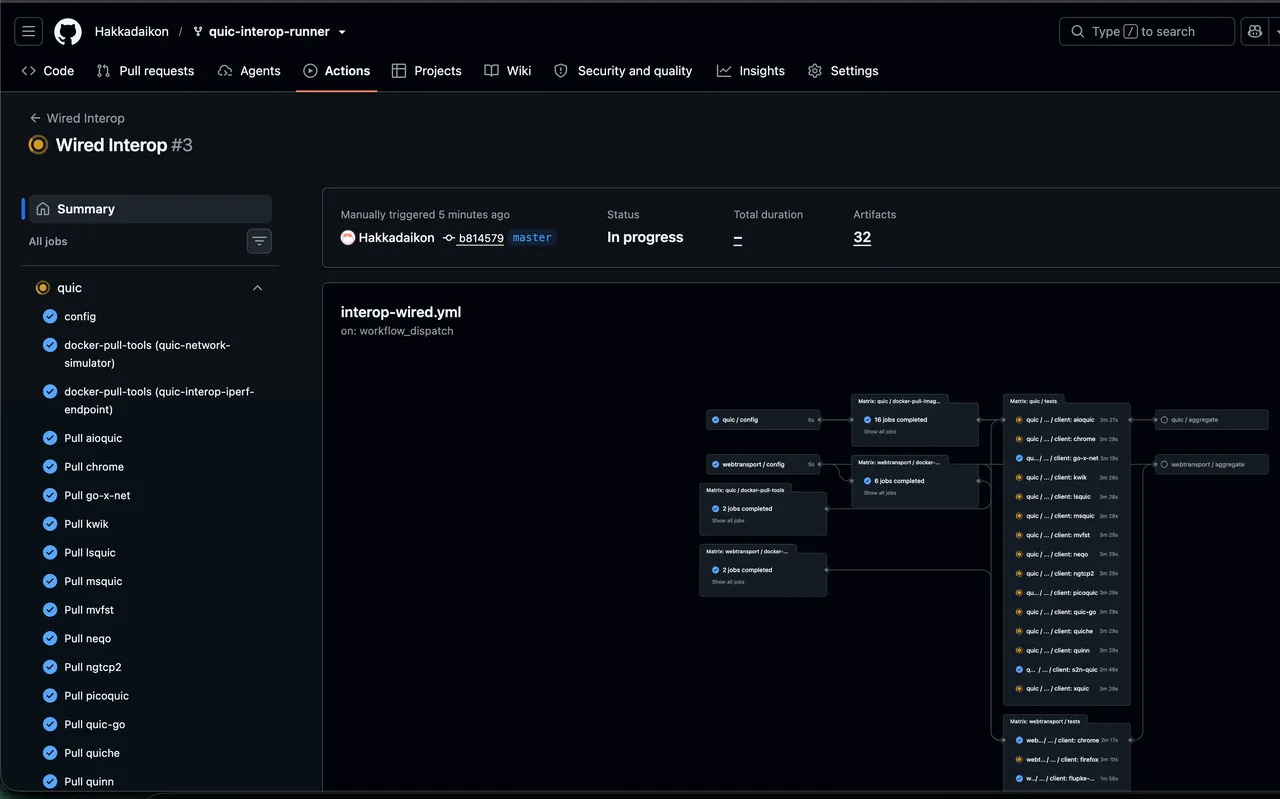Image resolution: width=1280 pixels, height=799 pixels.
Task: View the 32 artifacts link
Action: point(862,238)
